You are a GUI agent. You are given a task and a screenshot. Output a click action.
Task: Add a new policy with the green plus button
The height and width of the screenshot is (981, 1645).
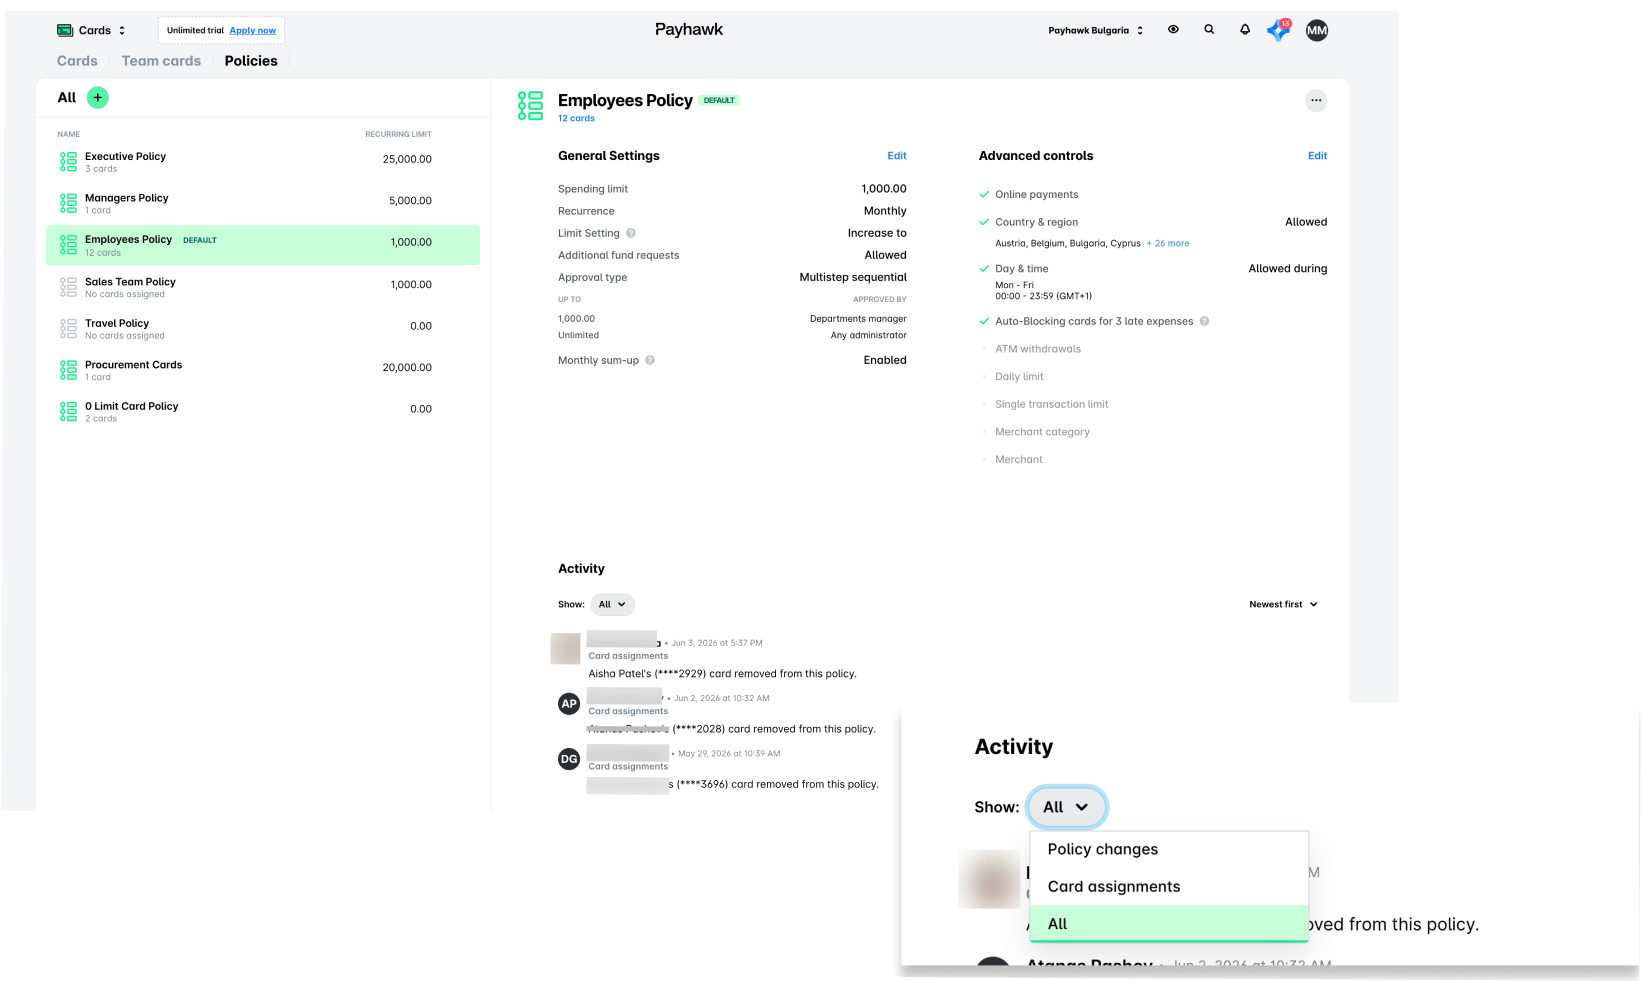[x=97, y=97]
